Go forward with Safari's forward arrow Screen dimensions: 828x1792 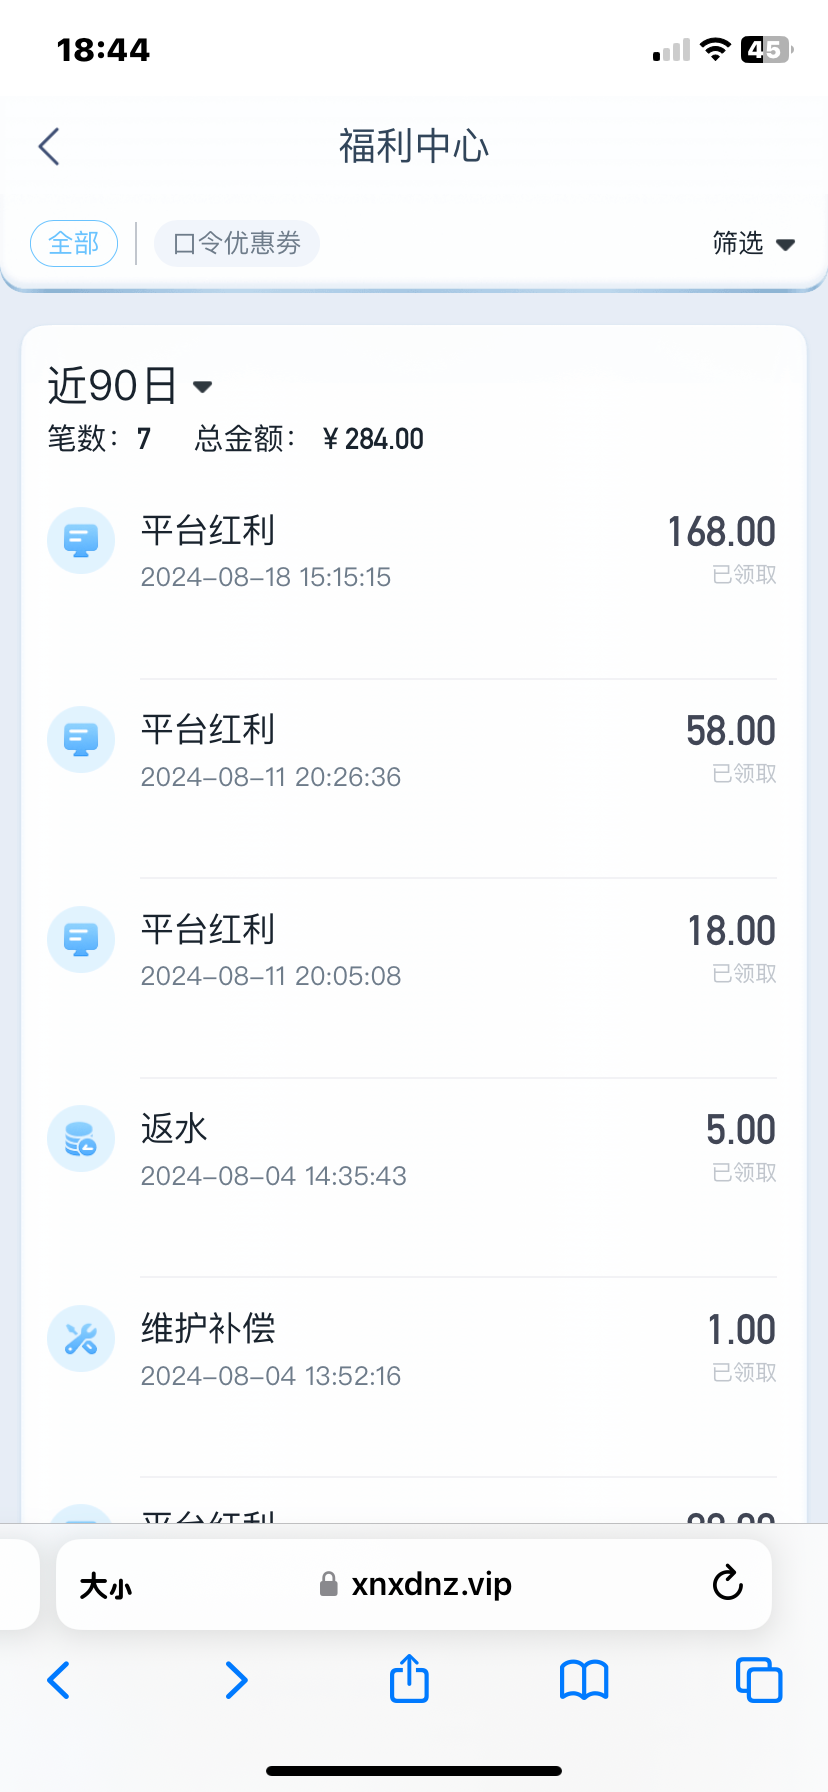pyautogui.click(x=236, y=1680)
